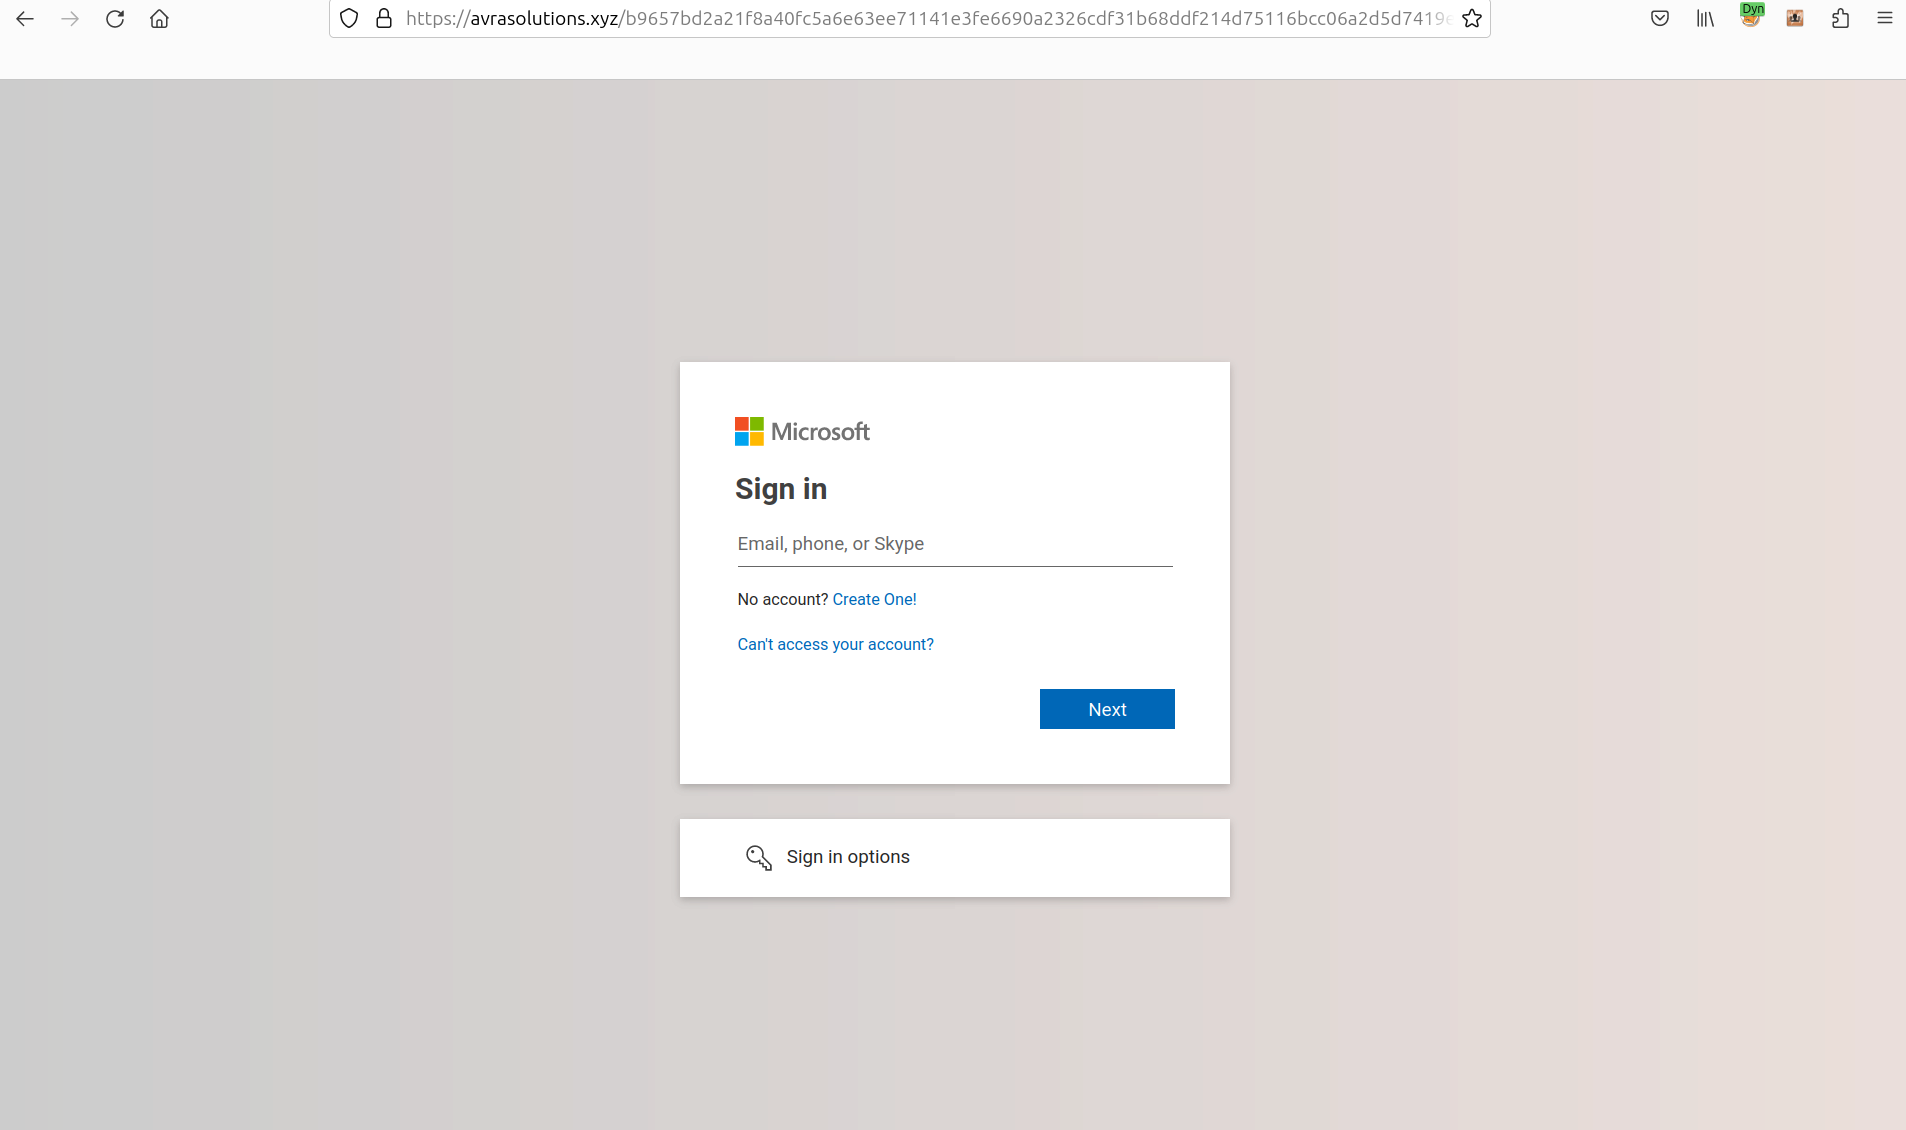The image size is (1906, 1130).
Task: Open Can't access your account link
Action: 835,644
